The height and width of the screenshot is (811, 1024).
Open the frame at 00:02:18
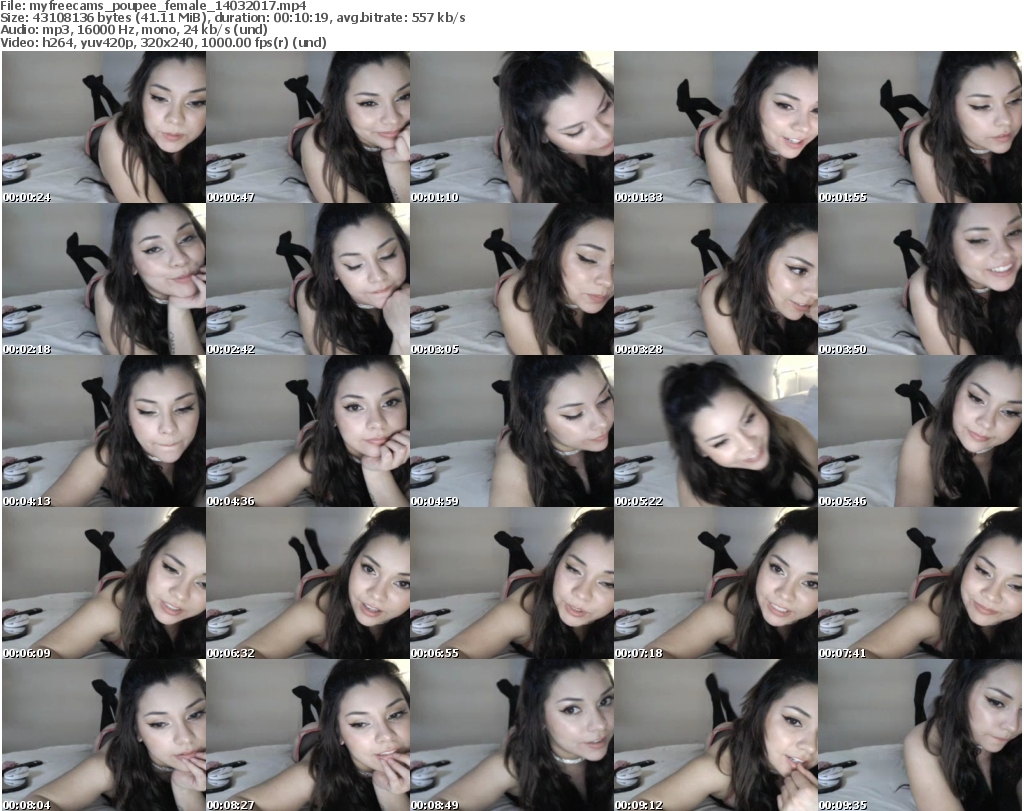click(104, 279)
